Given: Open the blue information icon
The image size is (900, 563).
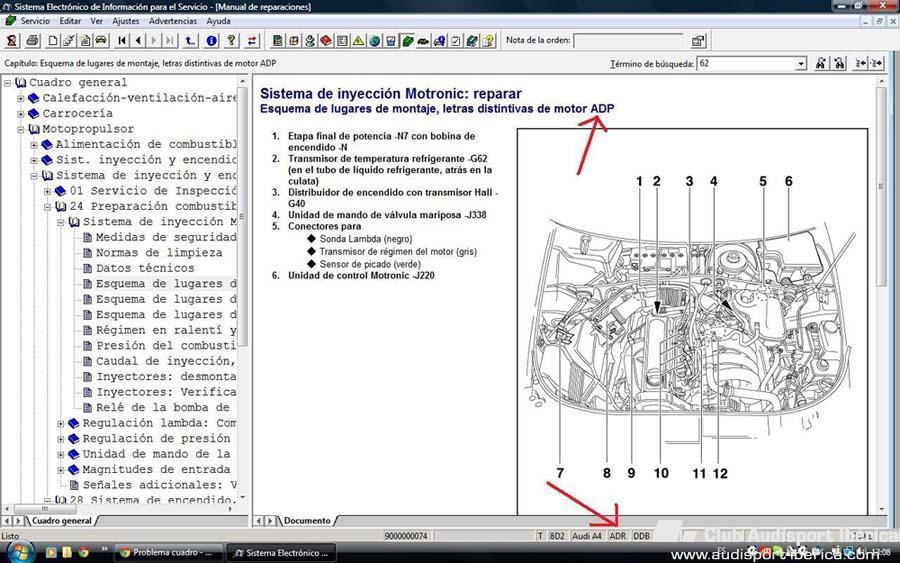Looking at the screenshot, I should (211, 41).
